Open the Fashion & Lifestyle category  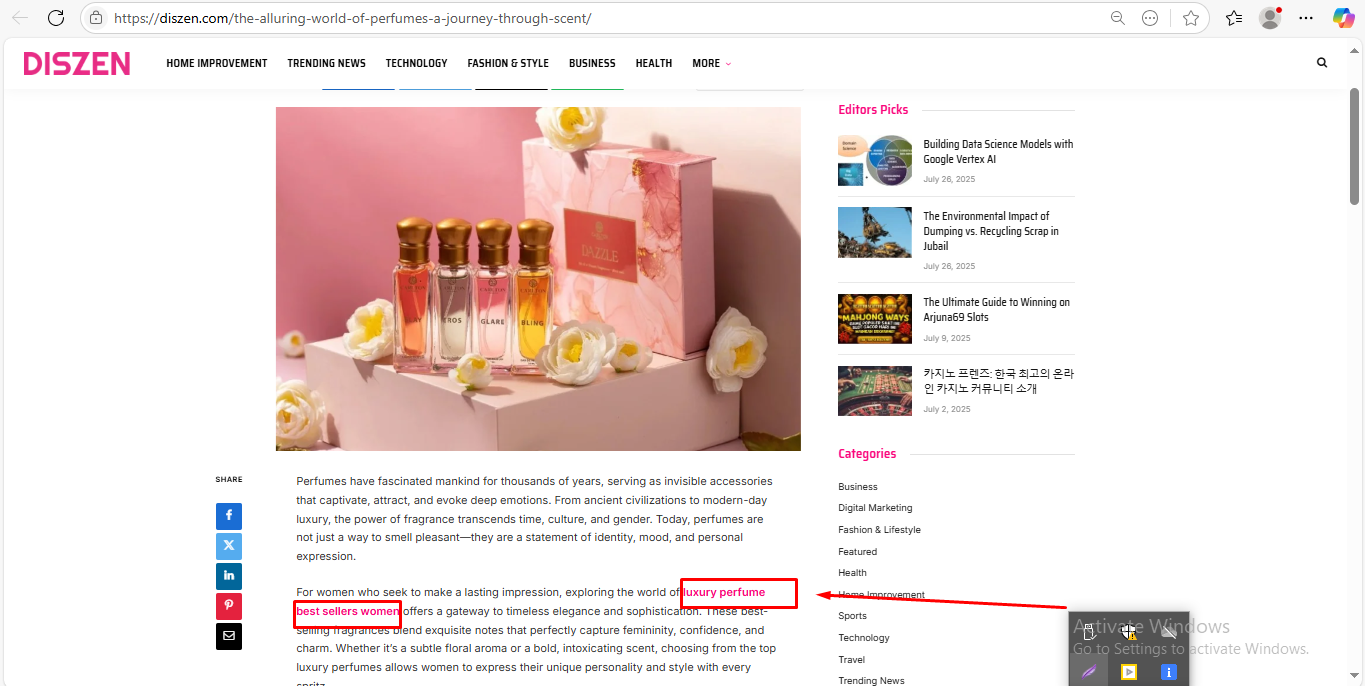click(x=879, y=530)
